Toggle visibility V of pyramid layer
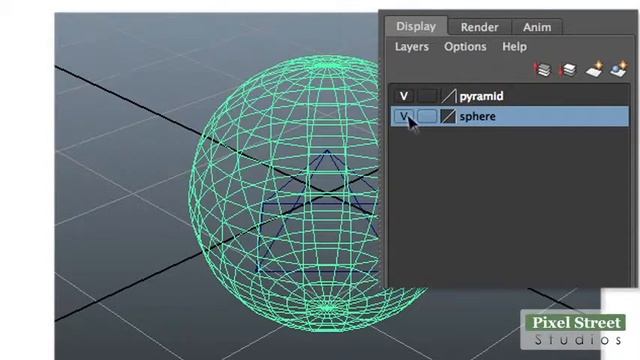This screenshot has width=640, height=360. pos(404,96)
